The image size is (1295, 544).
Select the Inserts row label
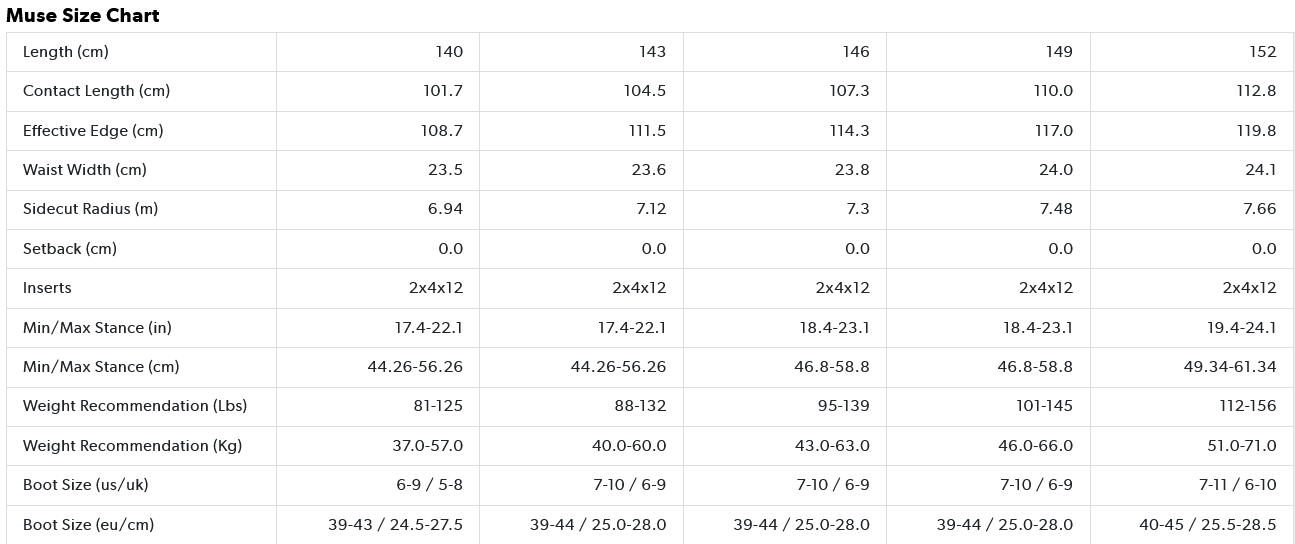click(47, 288)
